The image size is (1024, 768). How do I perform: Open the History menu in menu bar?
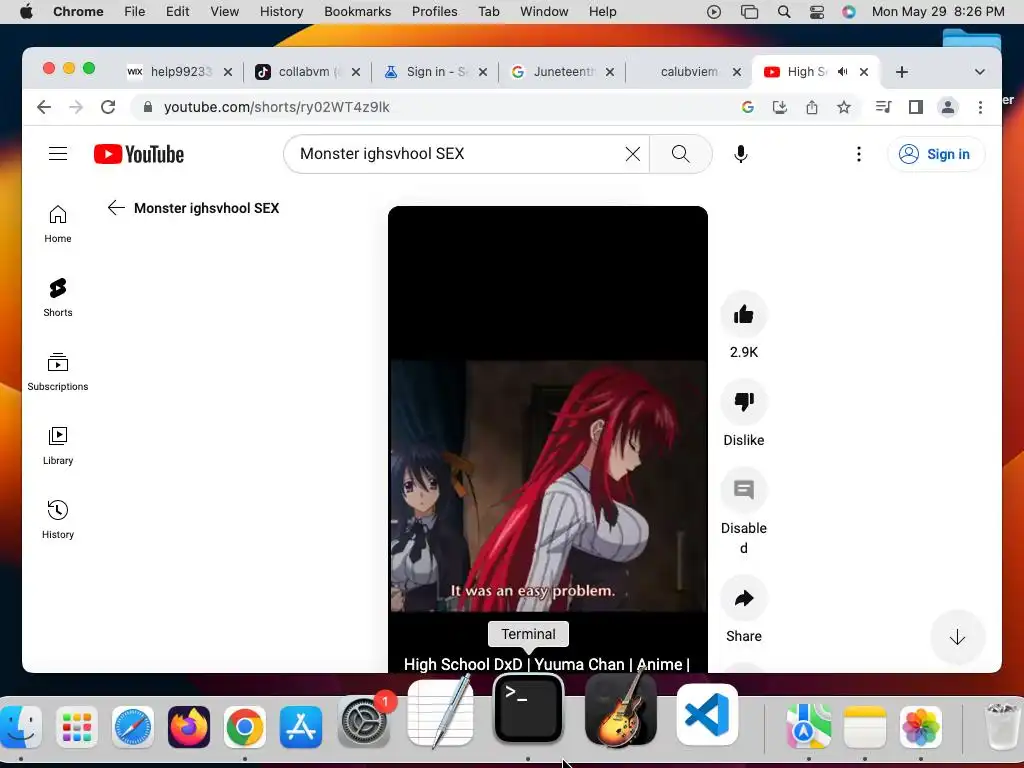pos(281,12)
